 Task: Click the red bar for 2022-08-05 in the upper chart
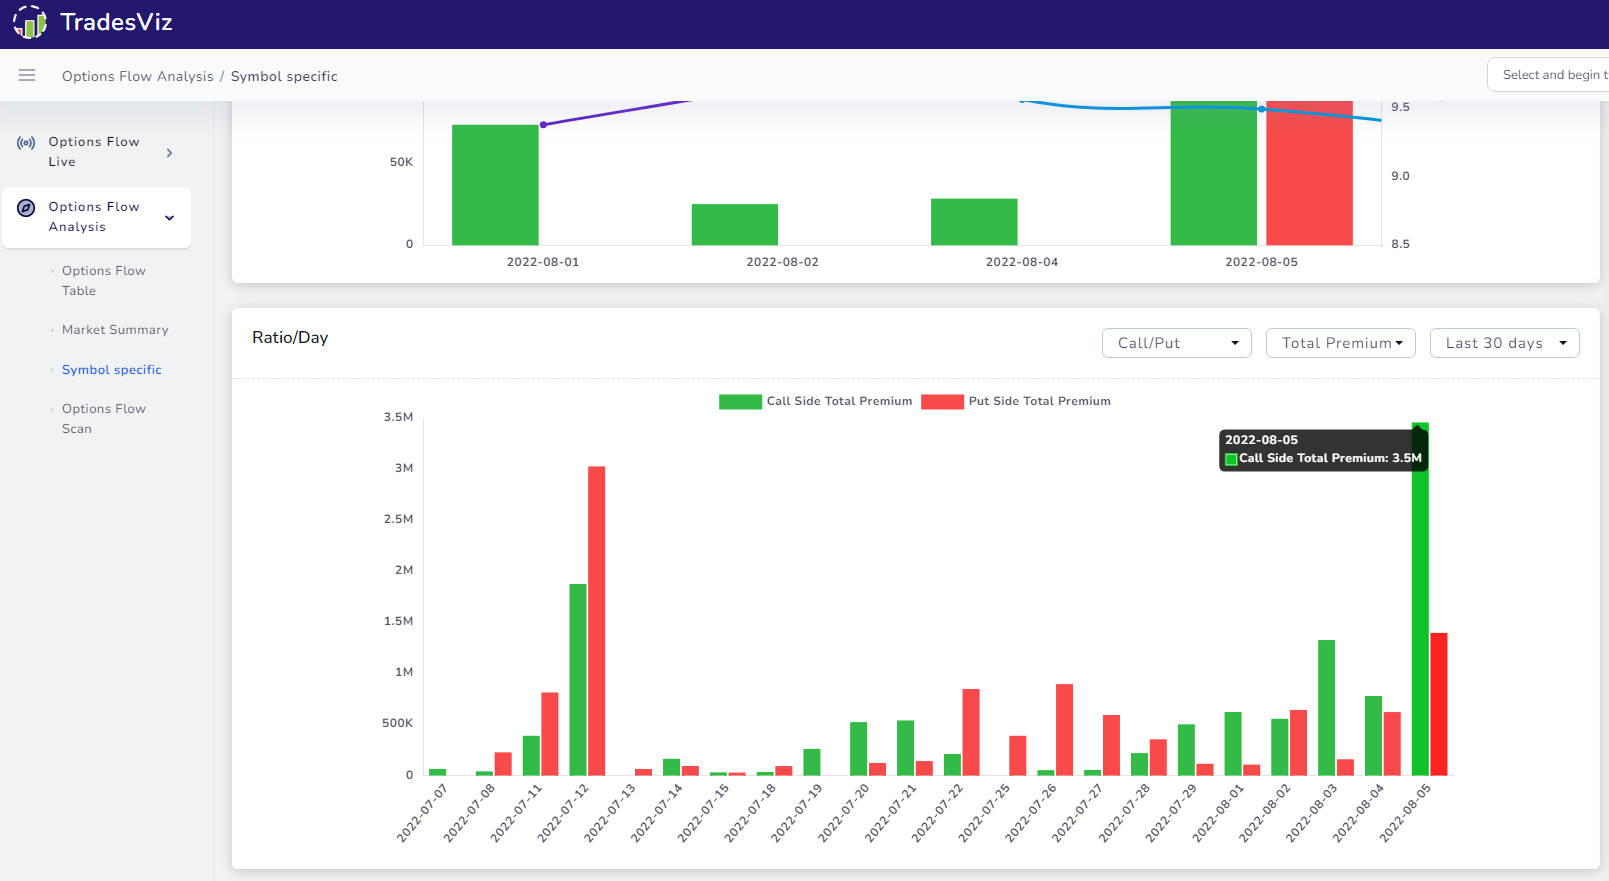[1309, 173]
